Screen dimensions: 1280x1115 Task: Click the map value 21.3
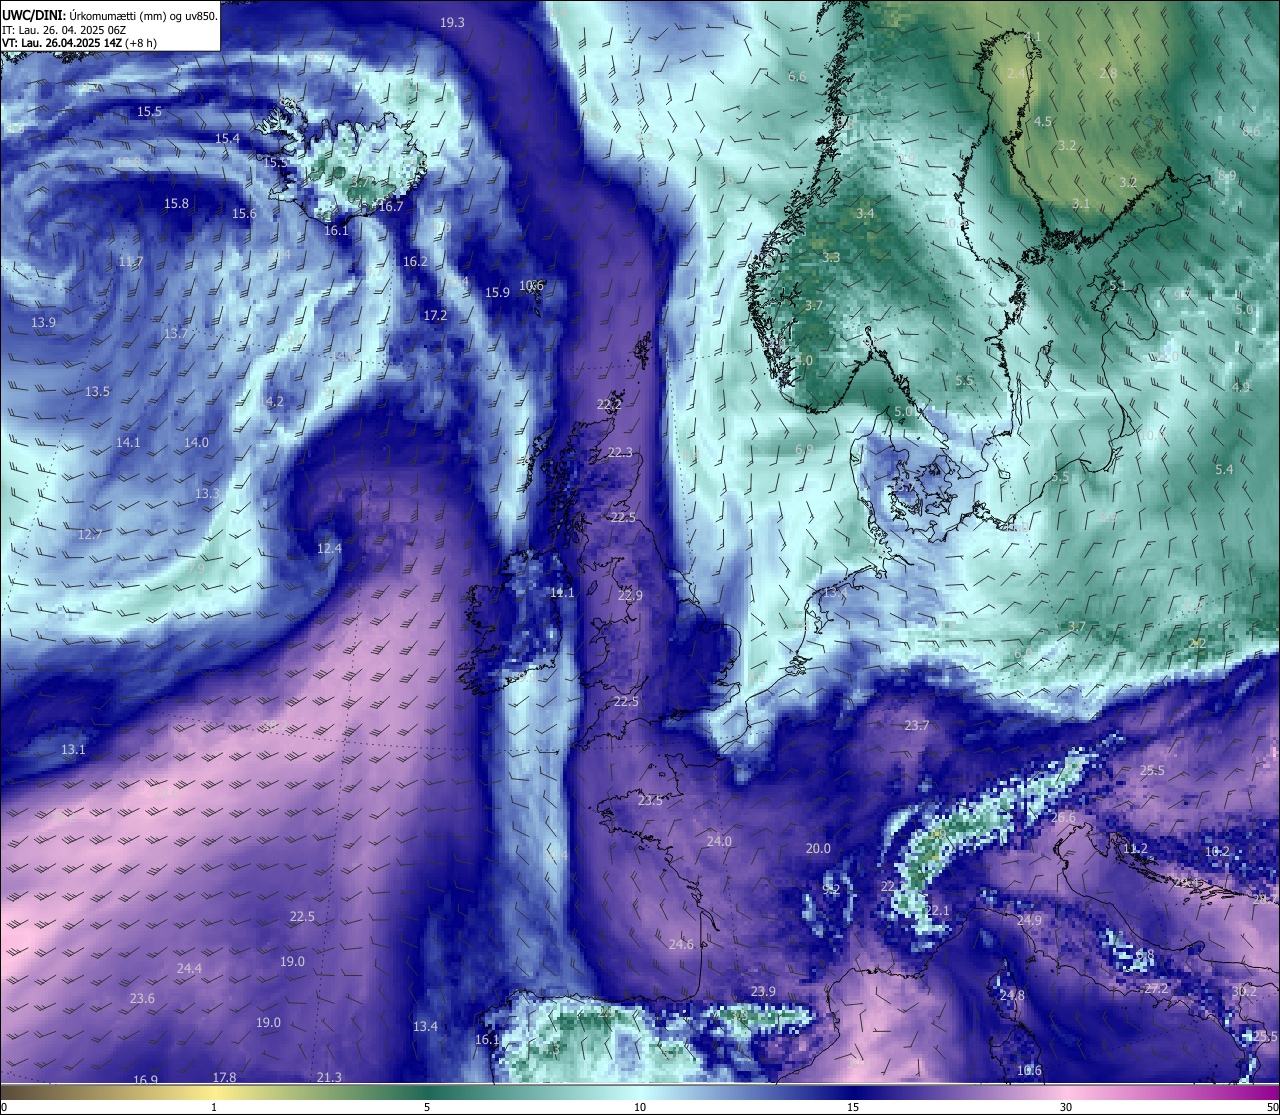coord(329,1077)
